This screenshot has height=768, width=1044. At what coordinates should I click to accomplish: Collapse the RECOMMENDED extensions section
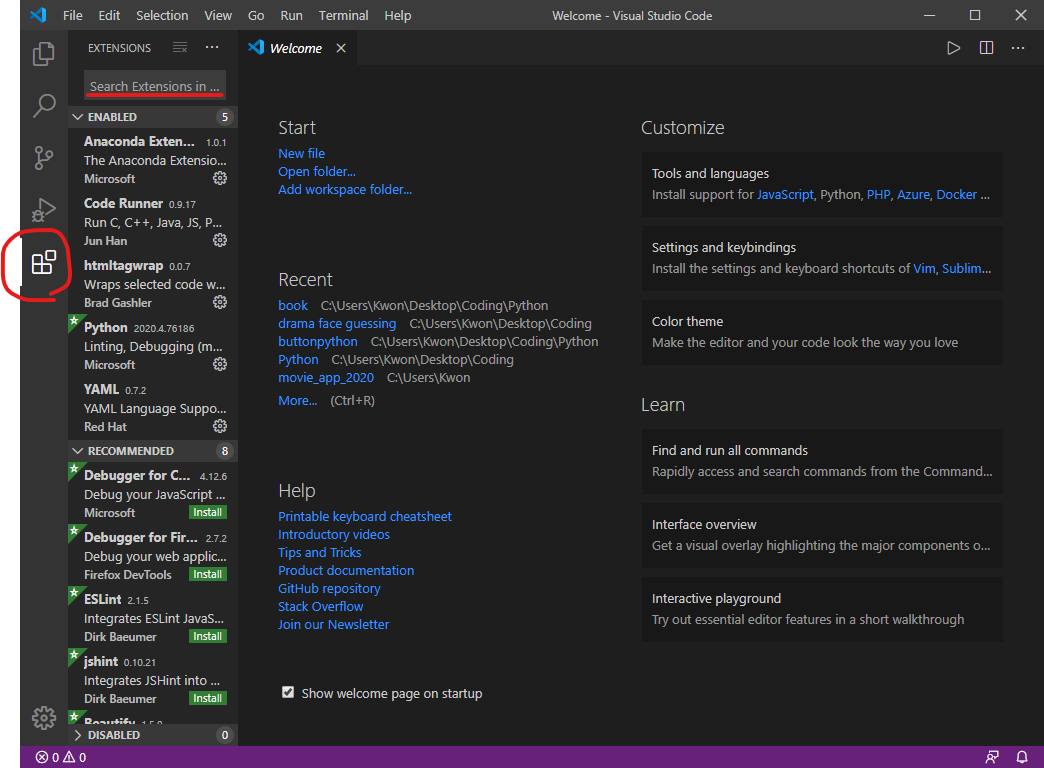click(x=153, y=451)
